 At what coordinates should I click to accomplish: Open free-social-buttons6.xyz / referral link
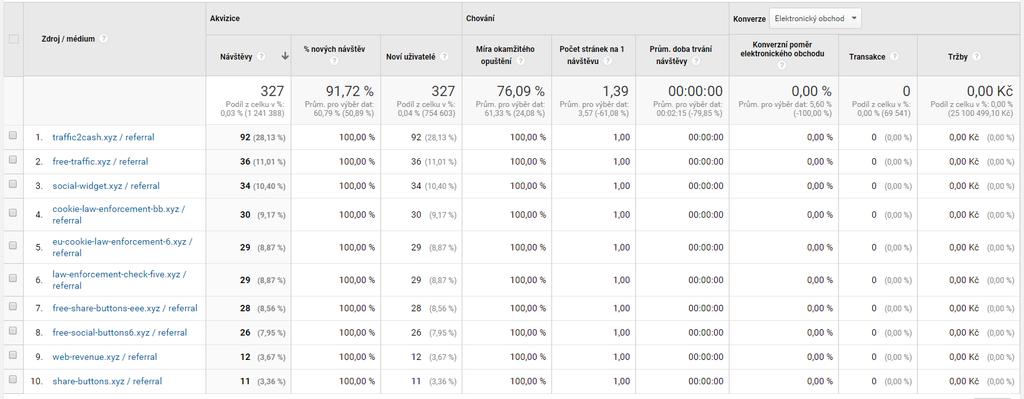(120, 332)
